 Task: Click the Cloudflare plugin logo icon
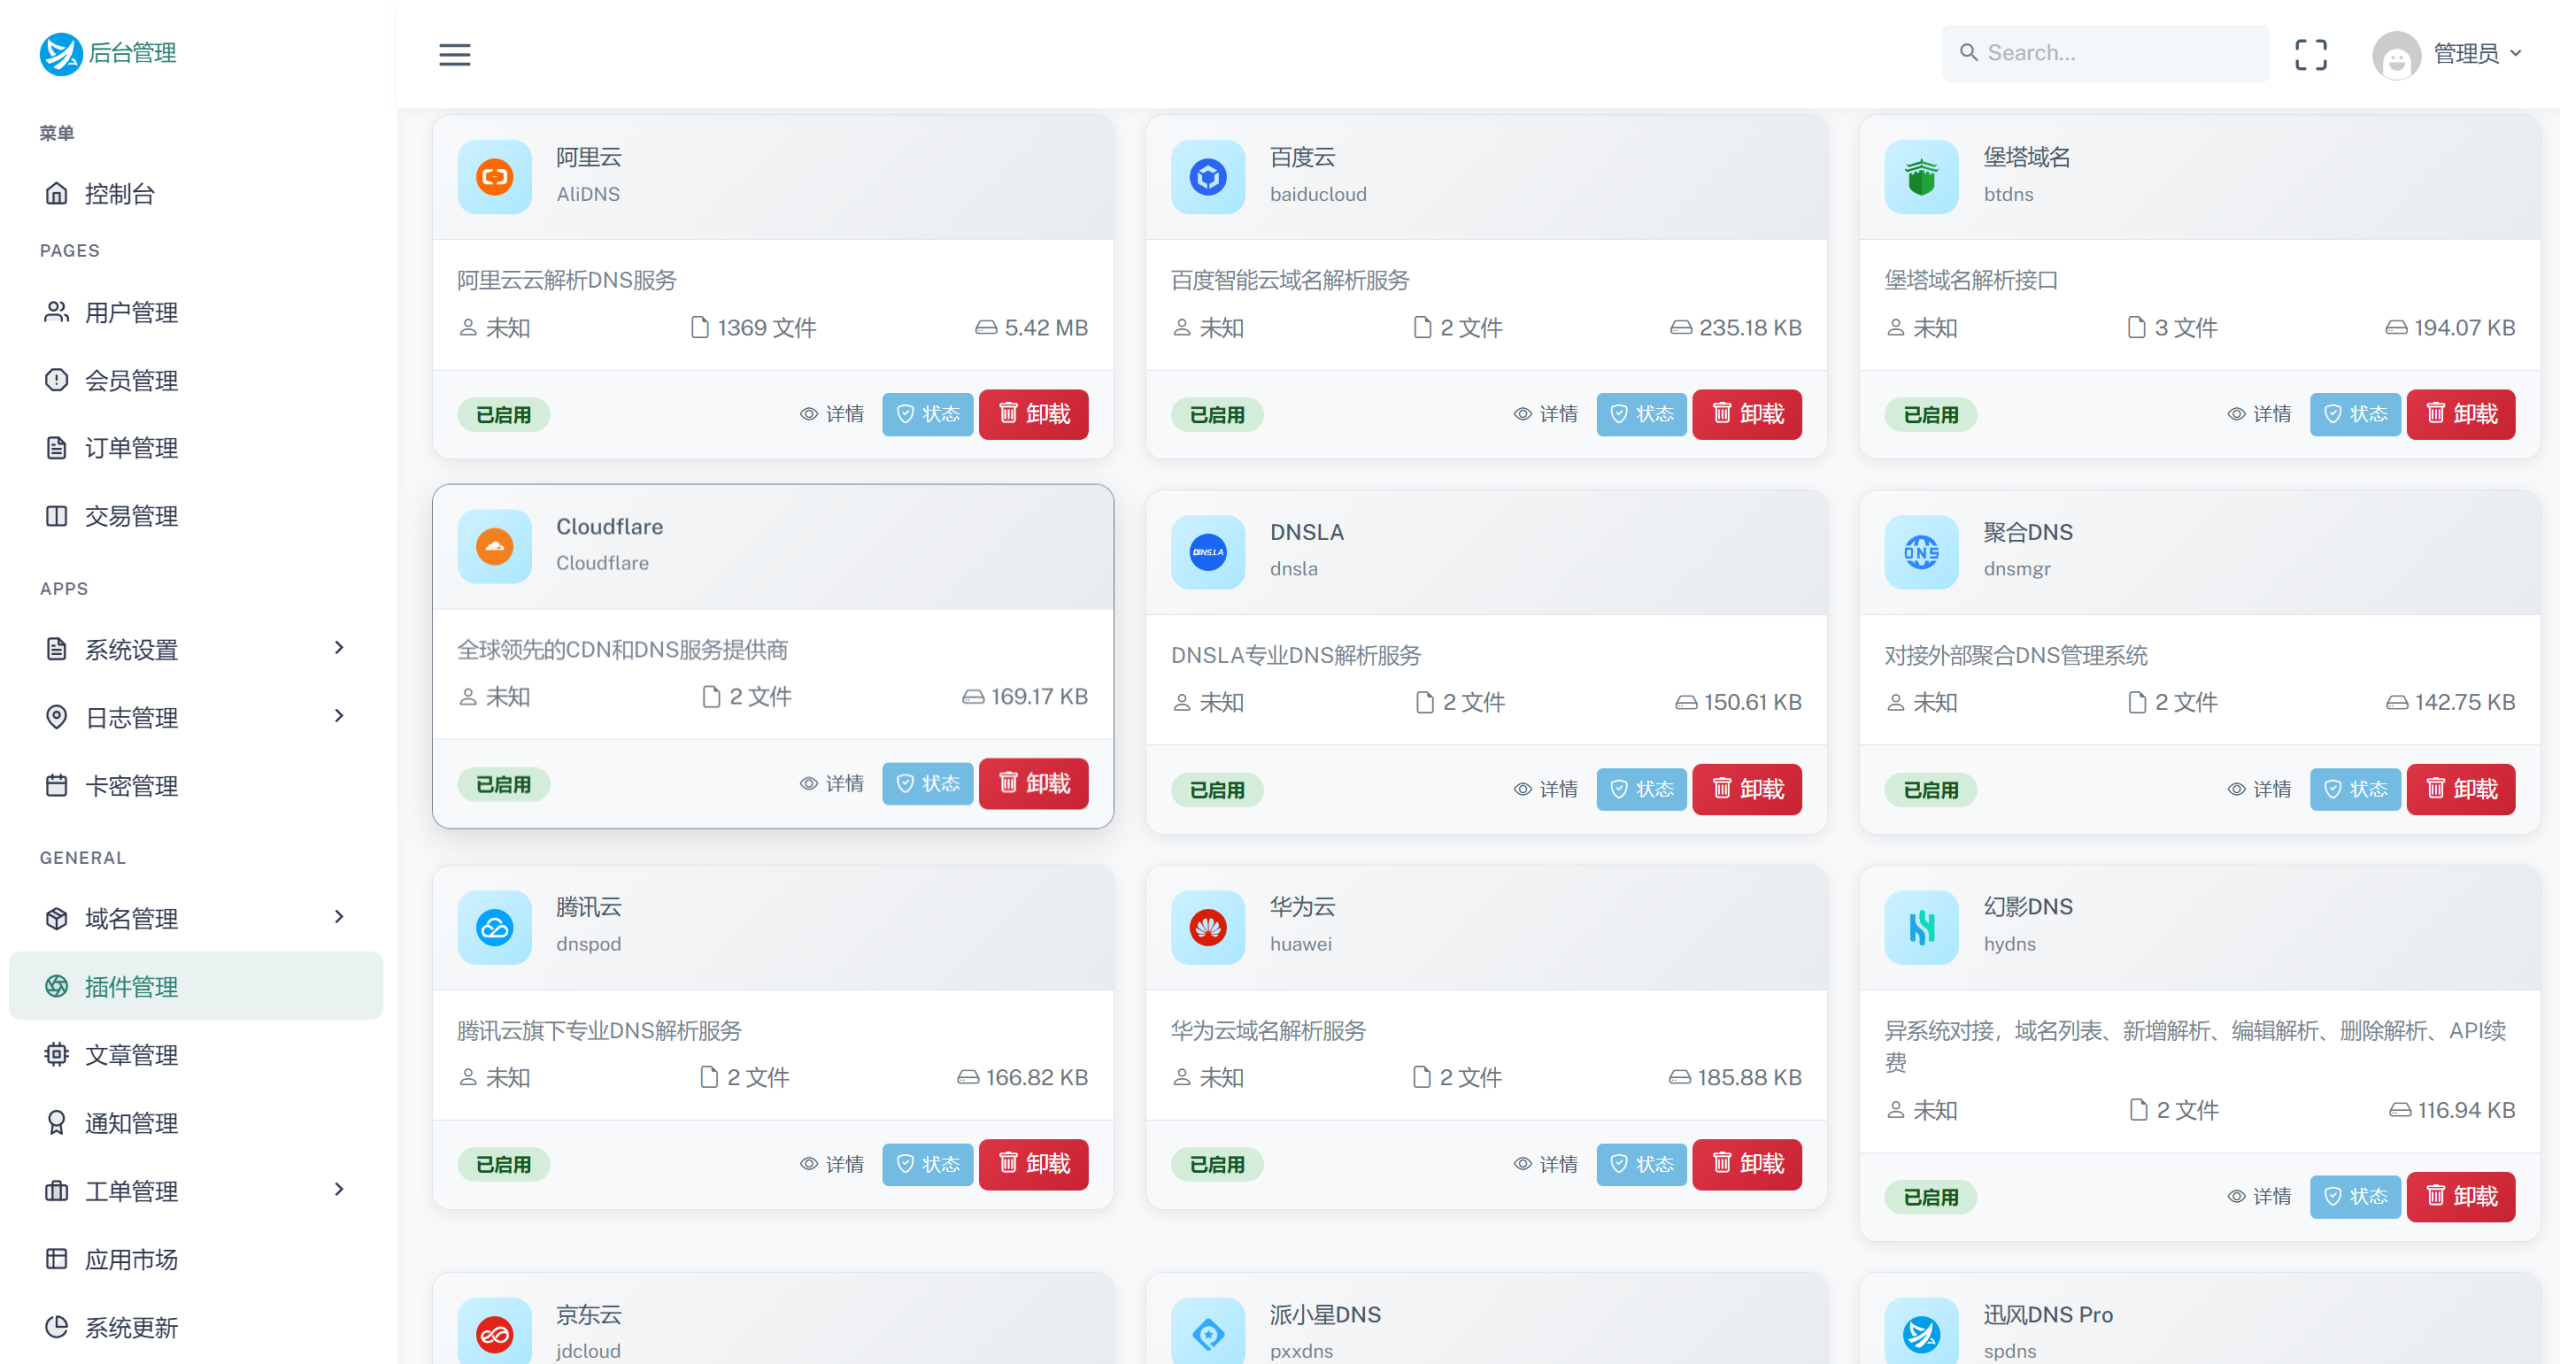point(493,547)
